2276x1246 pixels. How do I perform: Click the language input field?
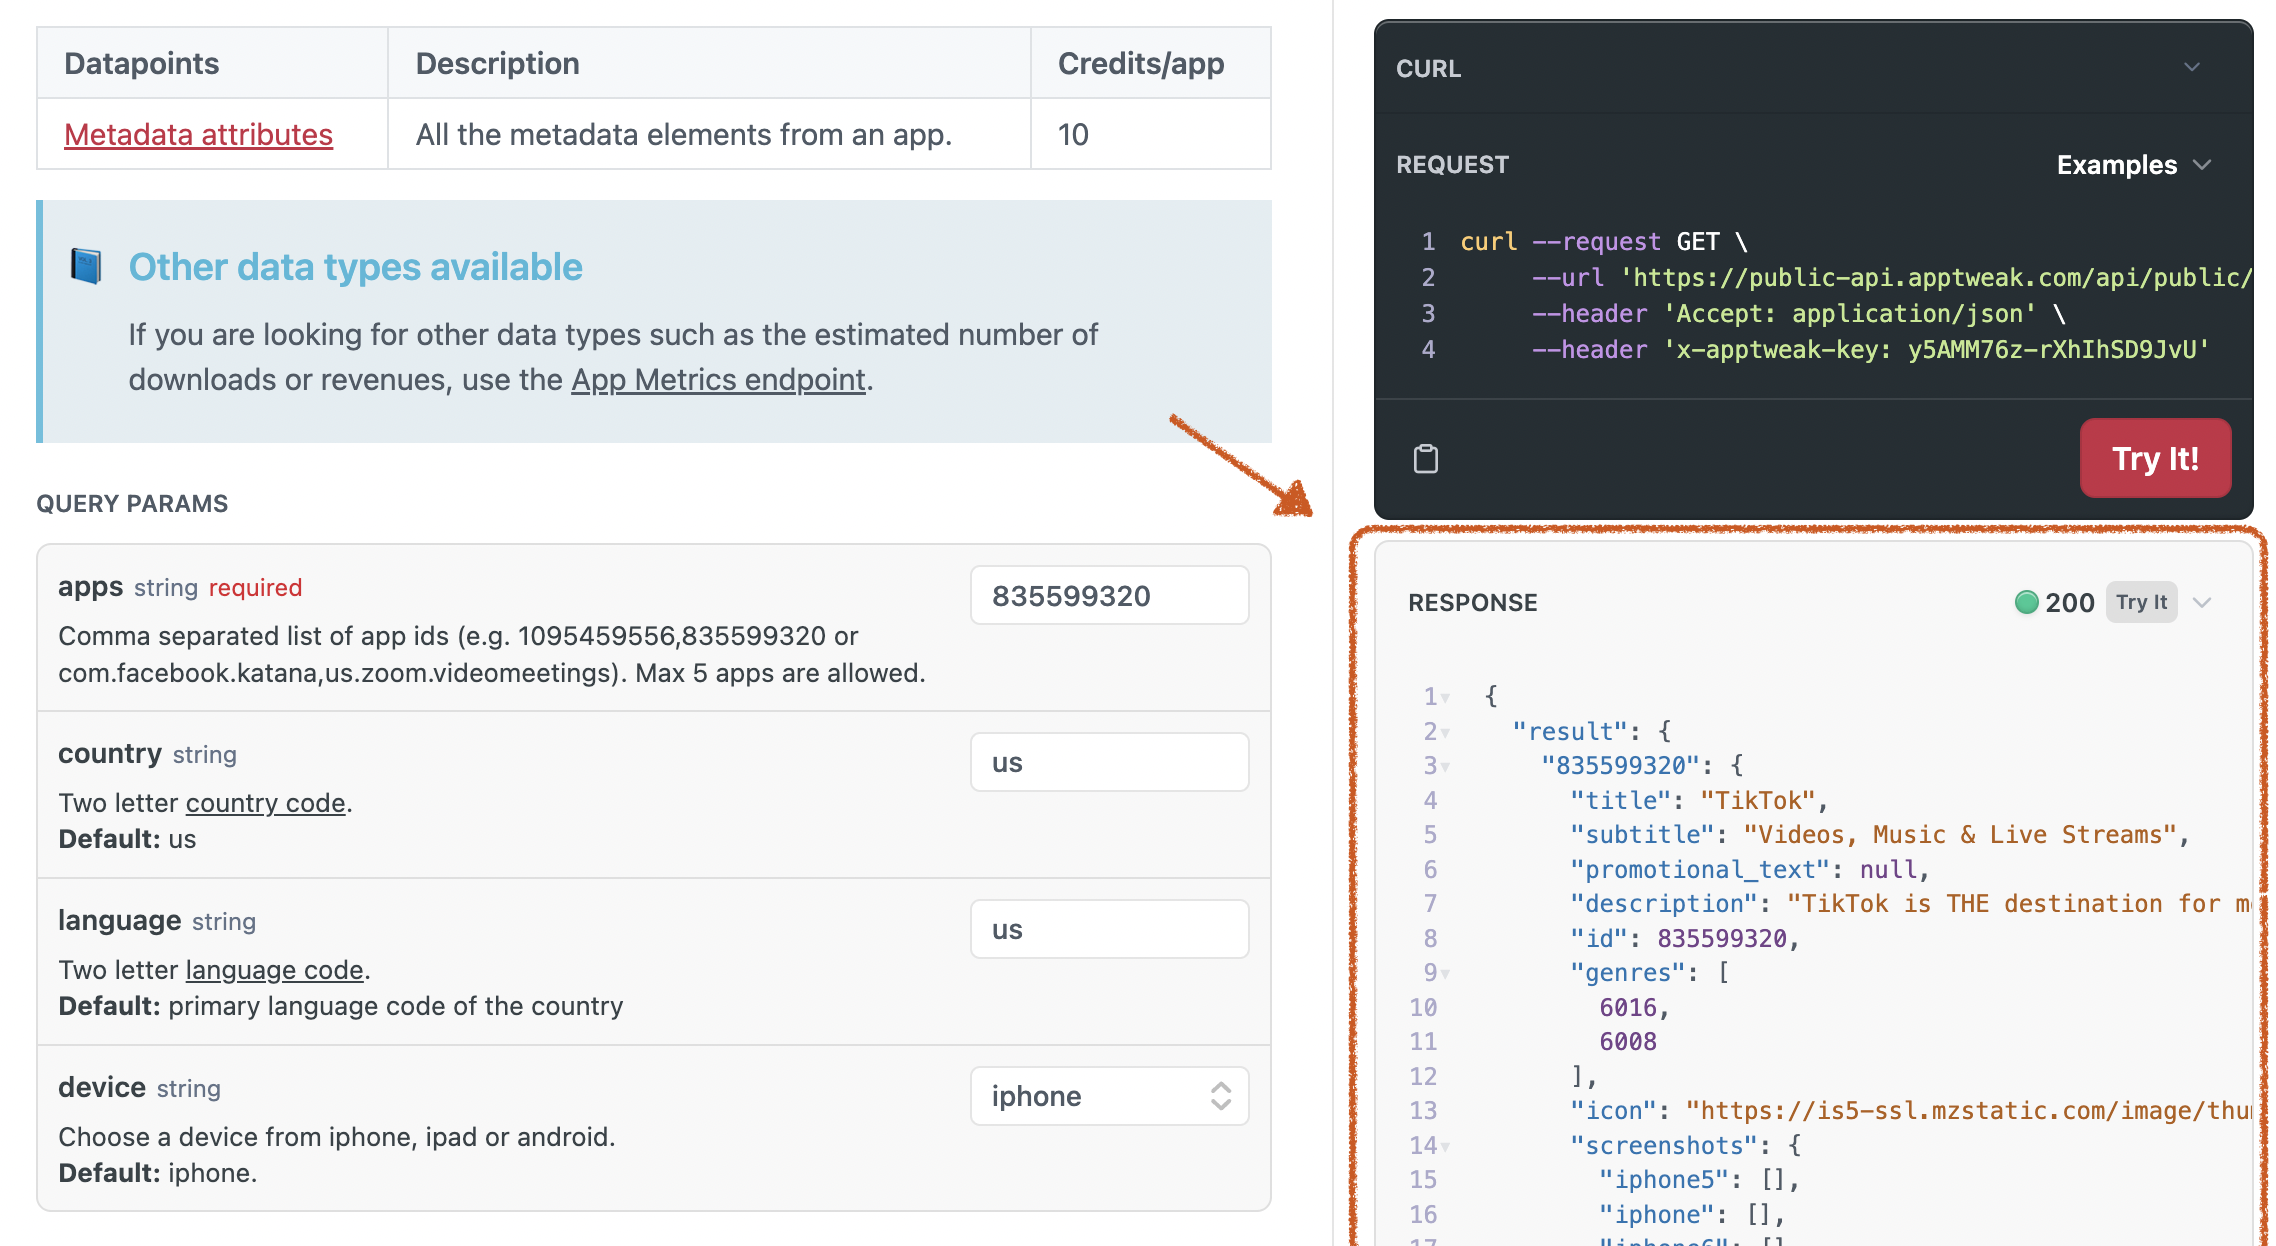(1109, 929)
